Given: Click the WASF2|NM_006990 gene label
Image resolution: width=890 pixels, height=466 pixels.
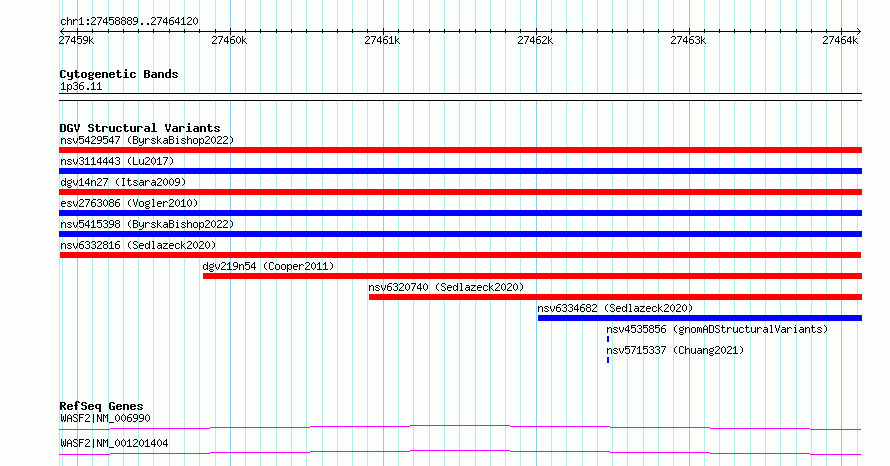Looking at the screenshot, I should pyautogui.click(x=105, y=418).
